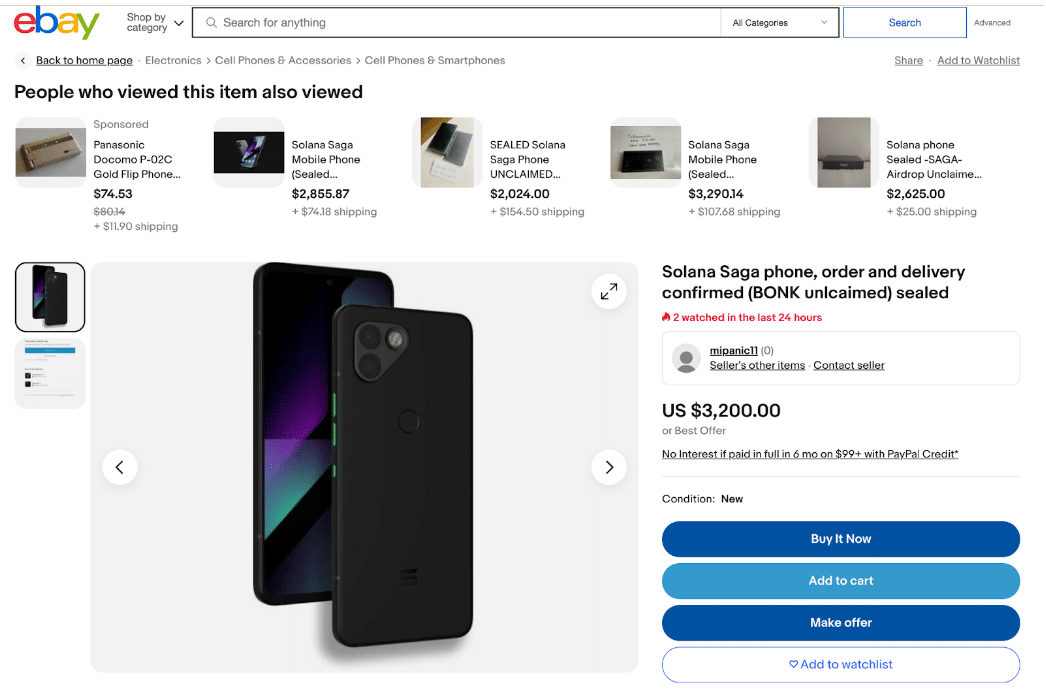This screenshot has height=700, width=1046.
Task: Open the Contact seller link
Action: (x=848, y=366)
